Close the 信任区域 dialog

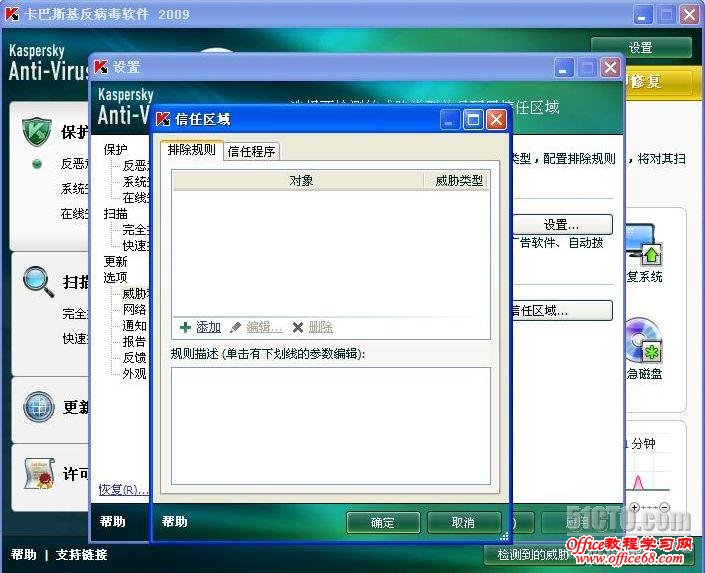(496, 120)
